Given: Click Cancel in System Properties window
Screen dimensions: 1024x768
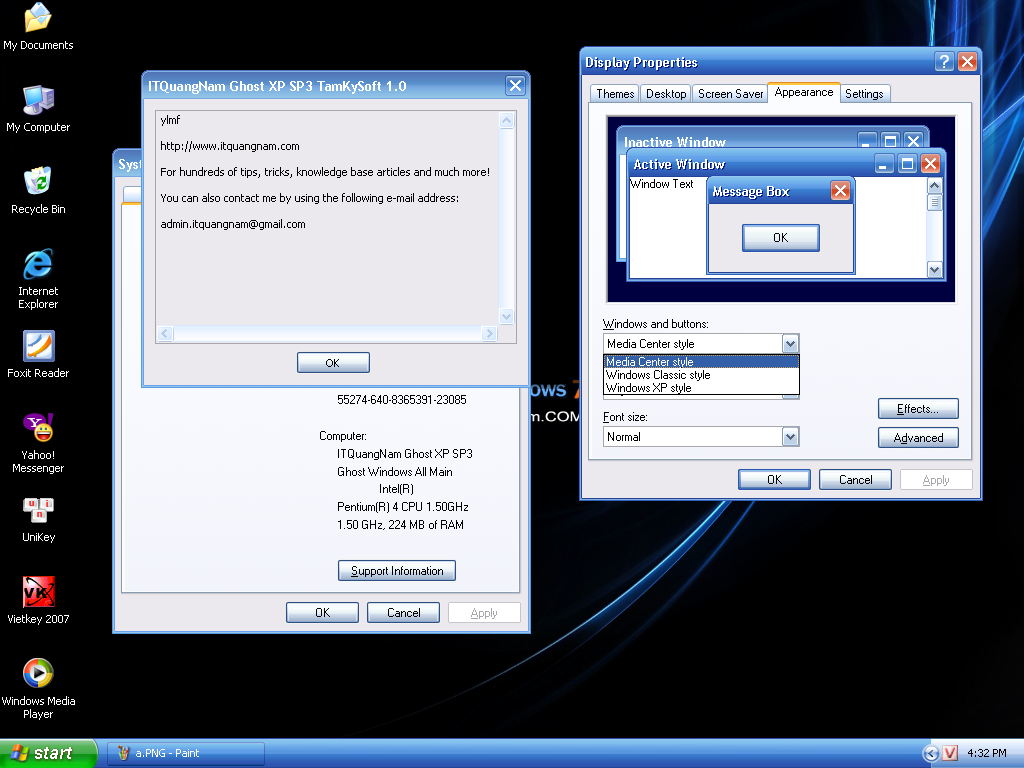Looking at the screenshot, I should click(403, 613).
